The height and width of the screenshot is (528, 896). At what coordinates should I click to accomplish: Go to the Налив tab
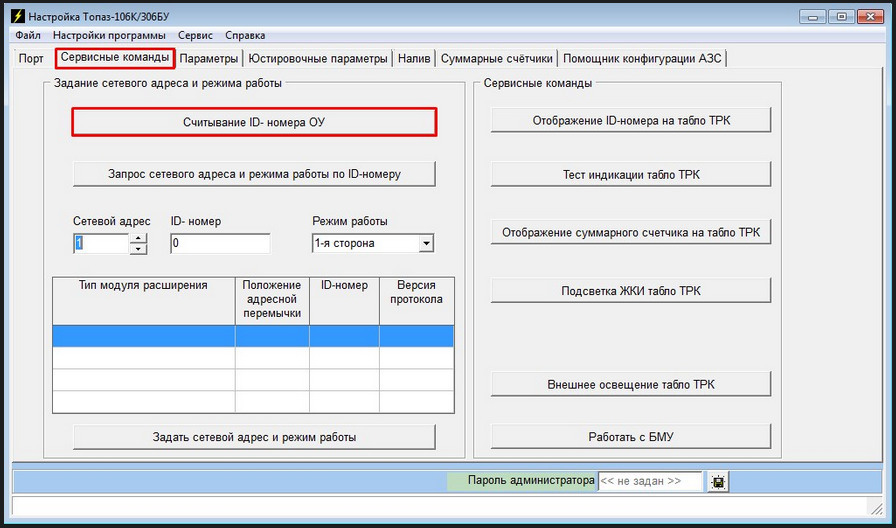pos(414,59)
